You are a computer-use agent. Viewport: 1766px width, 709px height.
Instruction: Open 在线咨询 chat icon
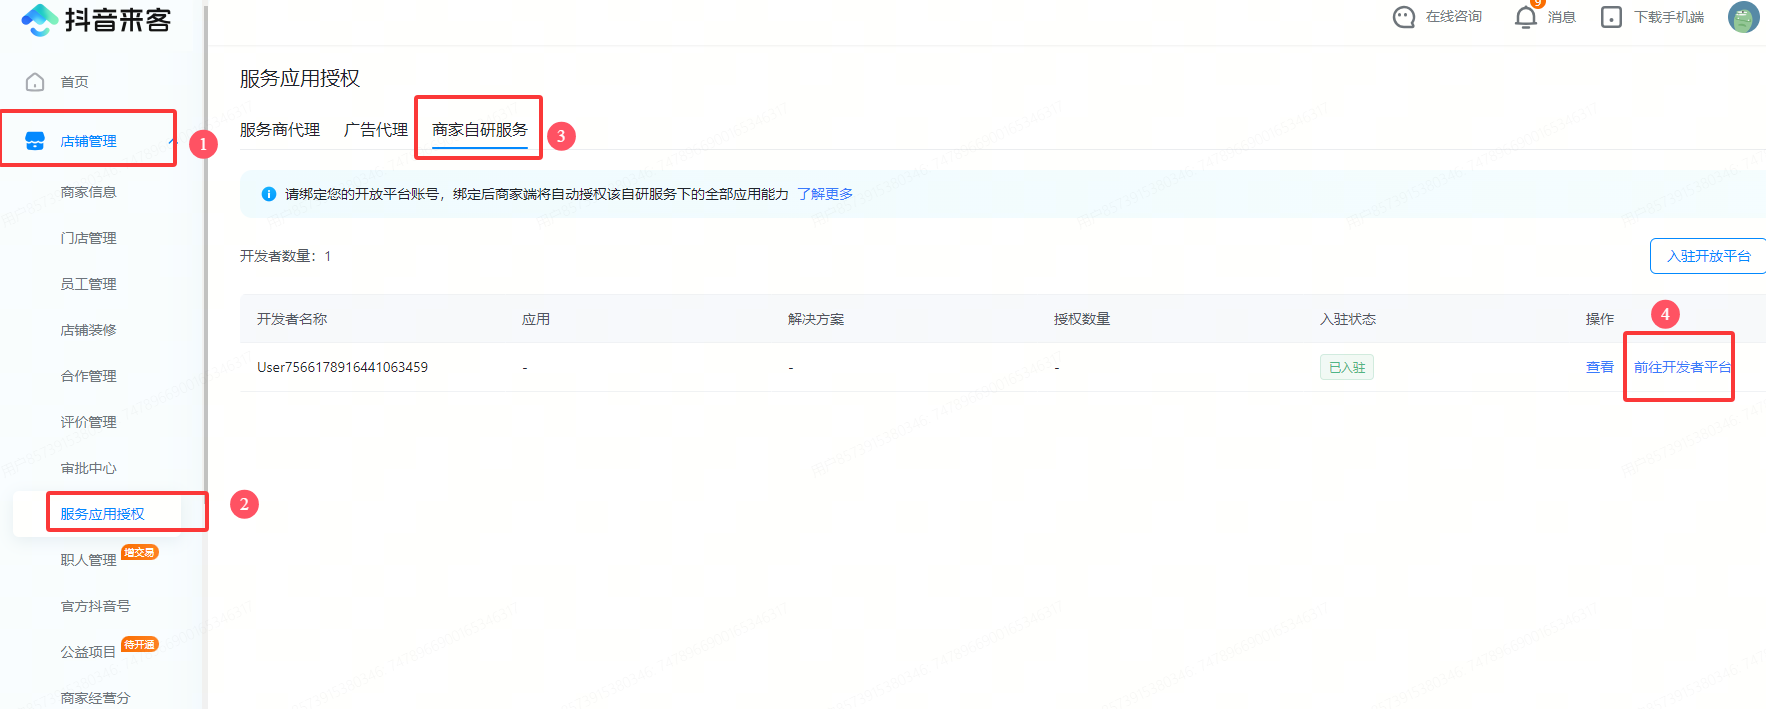click(1404, 17)
